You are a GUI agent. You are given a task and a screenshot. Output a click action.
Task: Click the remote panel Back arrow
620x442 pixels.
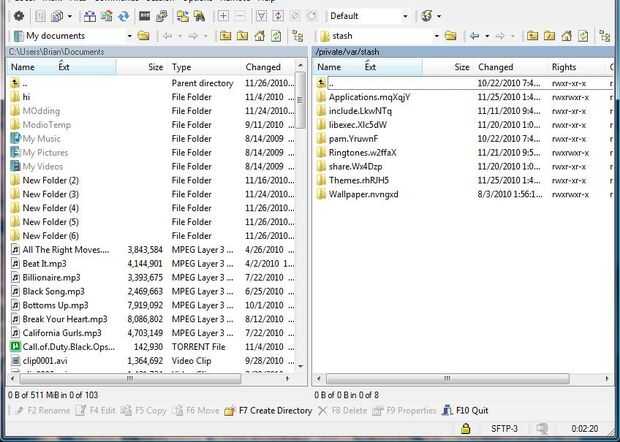pyautogui.click(x=474, y=36)
